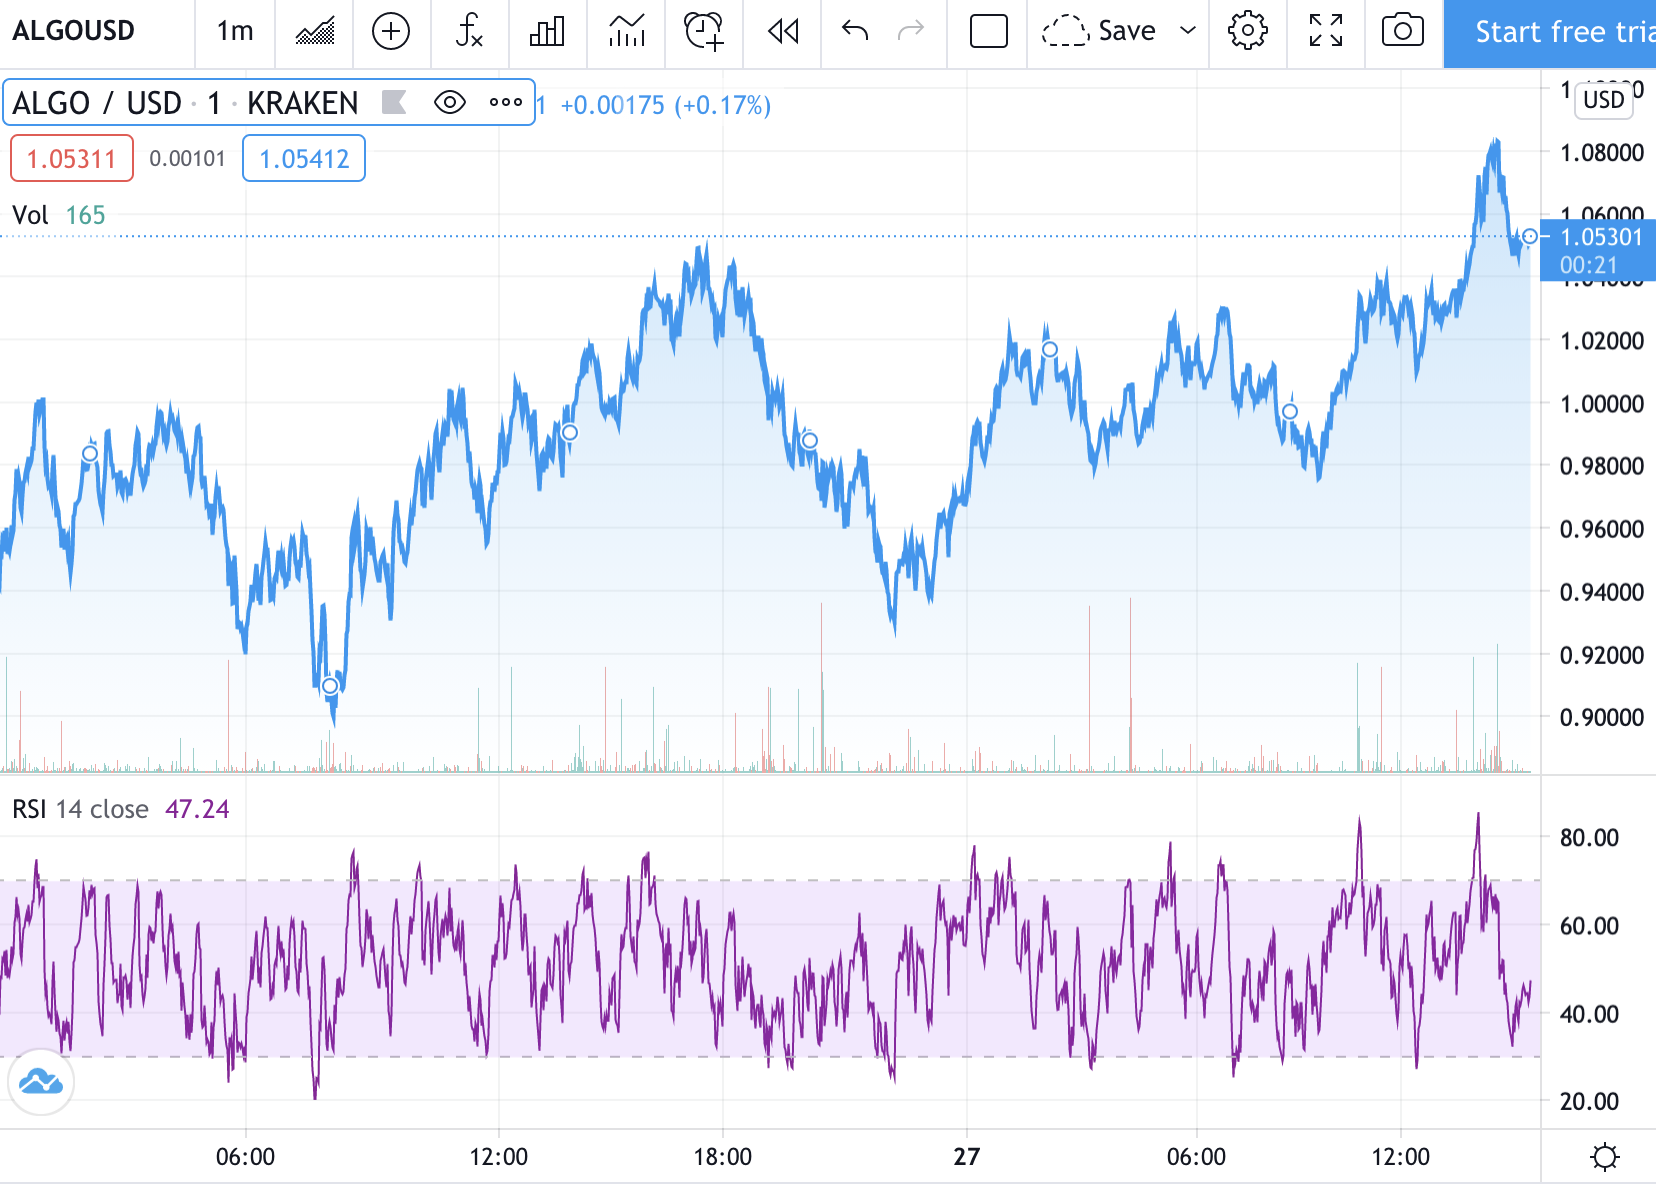Click the last price marker circle at line end

click(1529, 237)
